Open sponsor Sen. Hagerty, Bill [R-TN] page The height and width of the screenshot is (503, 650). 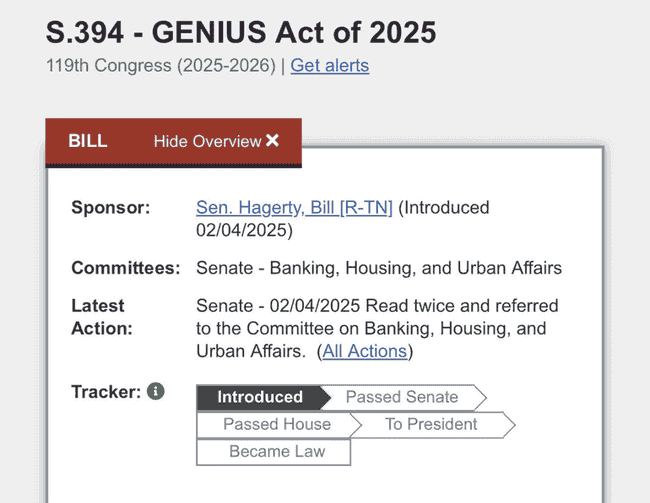pos(294,208)
